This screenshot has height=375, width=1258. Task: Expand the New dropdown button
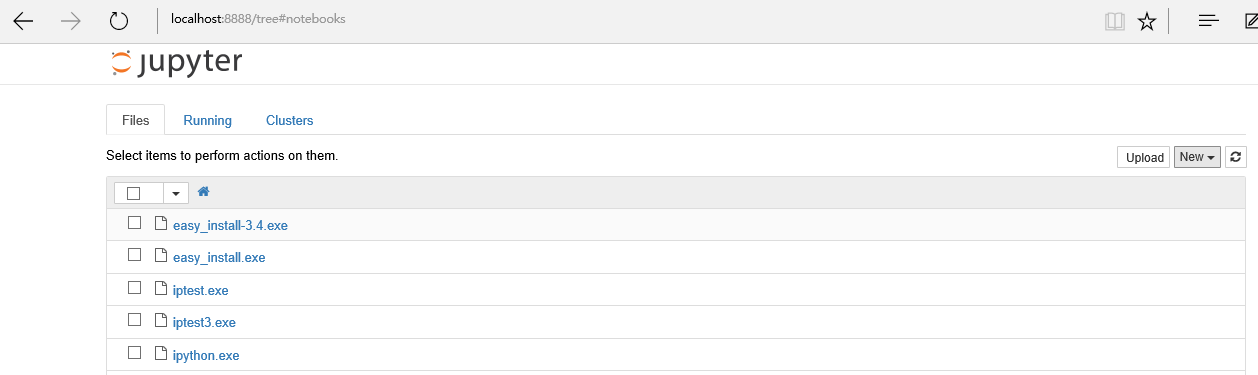(x=1197, y=157)
